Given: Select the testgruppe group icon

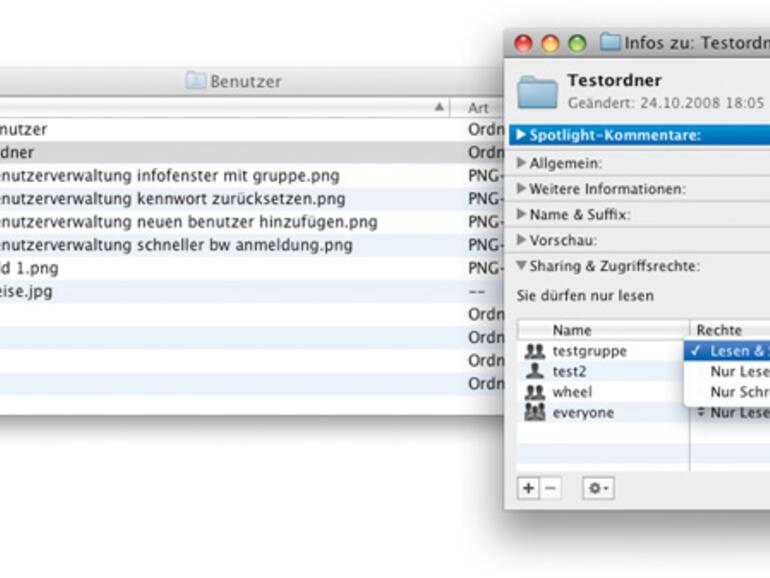Looking at the screenshot, I should pos(535,351).
